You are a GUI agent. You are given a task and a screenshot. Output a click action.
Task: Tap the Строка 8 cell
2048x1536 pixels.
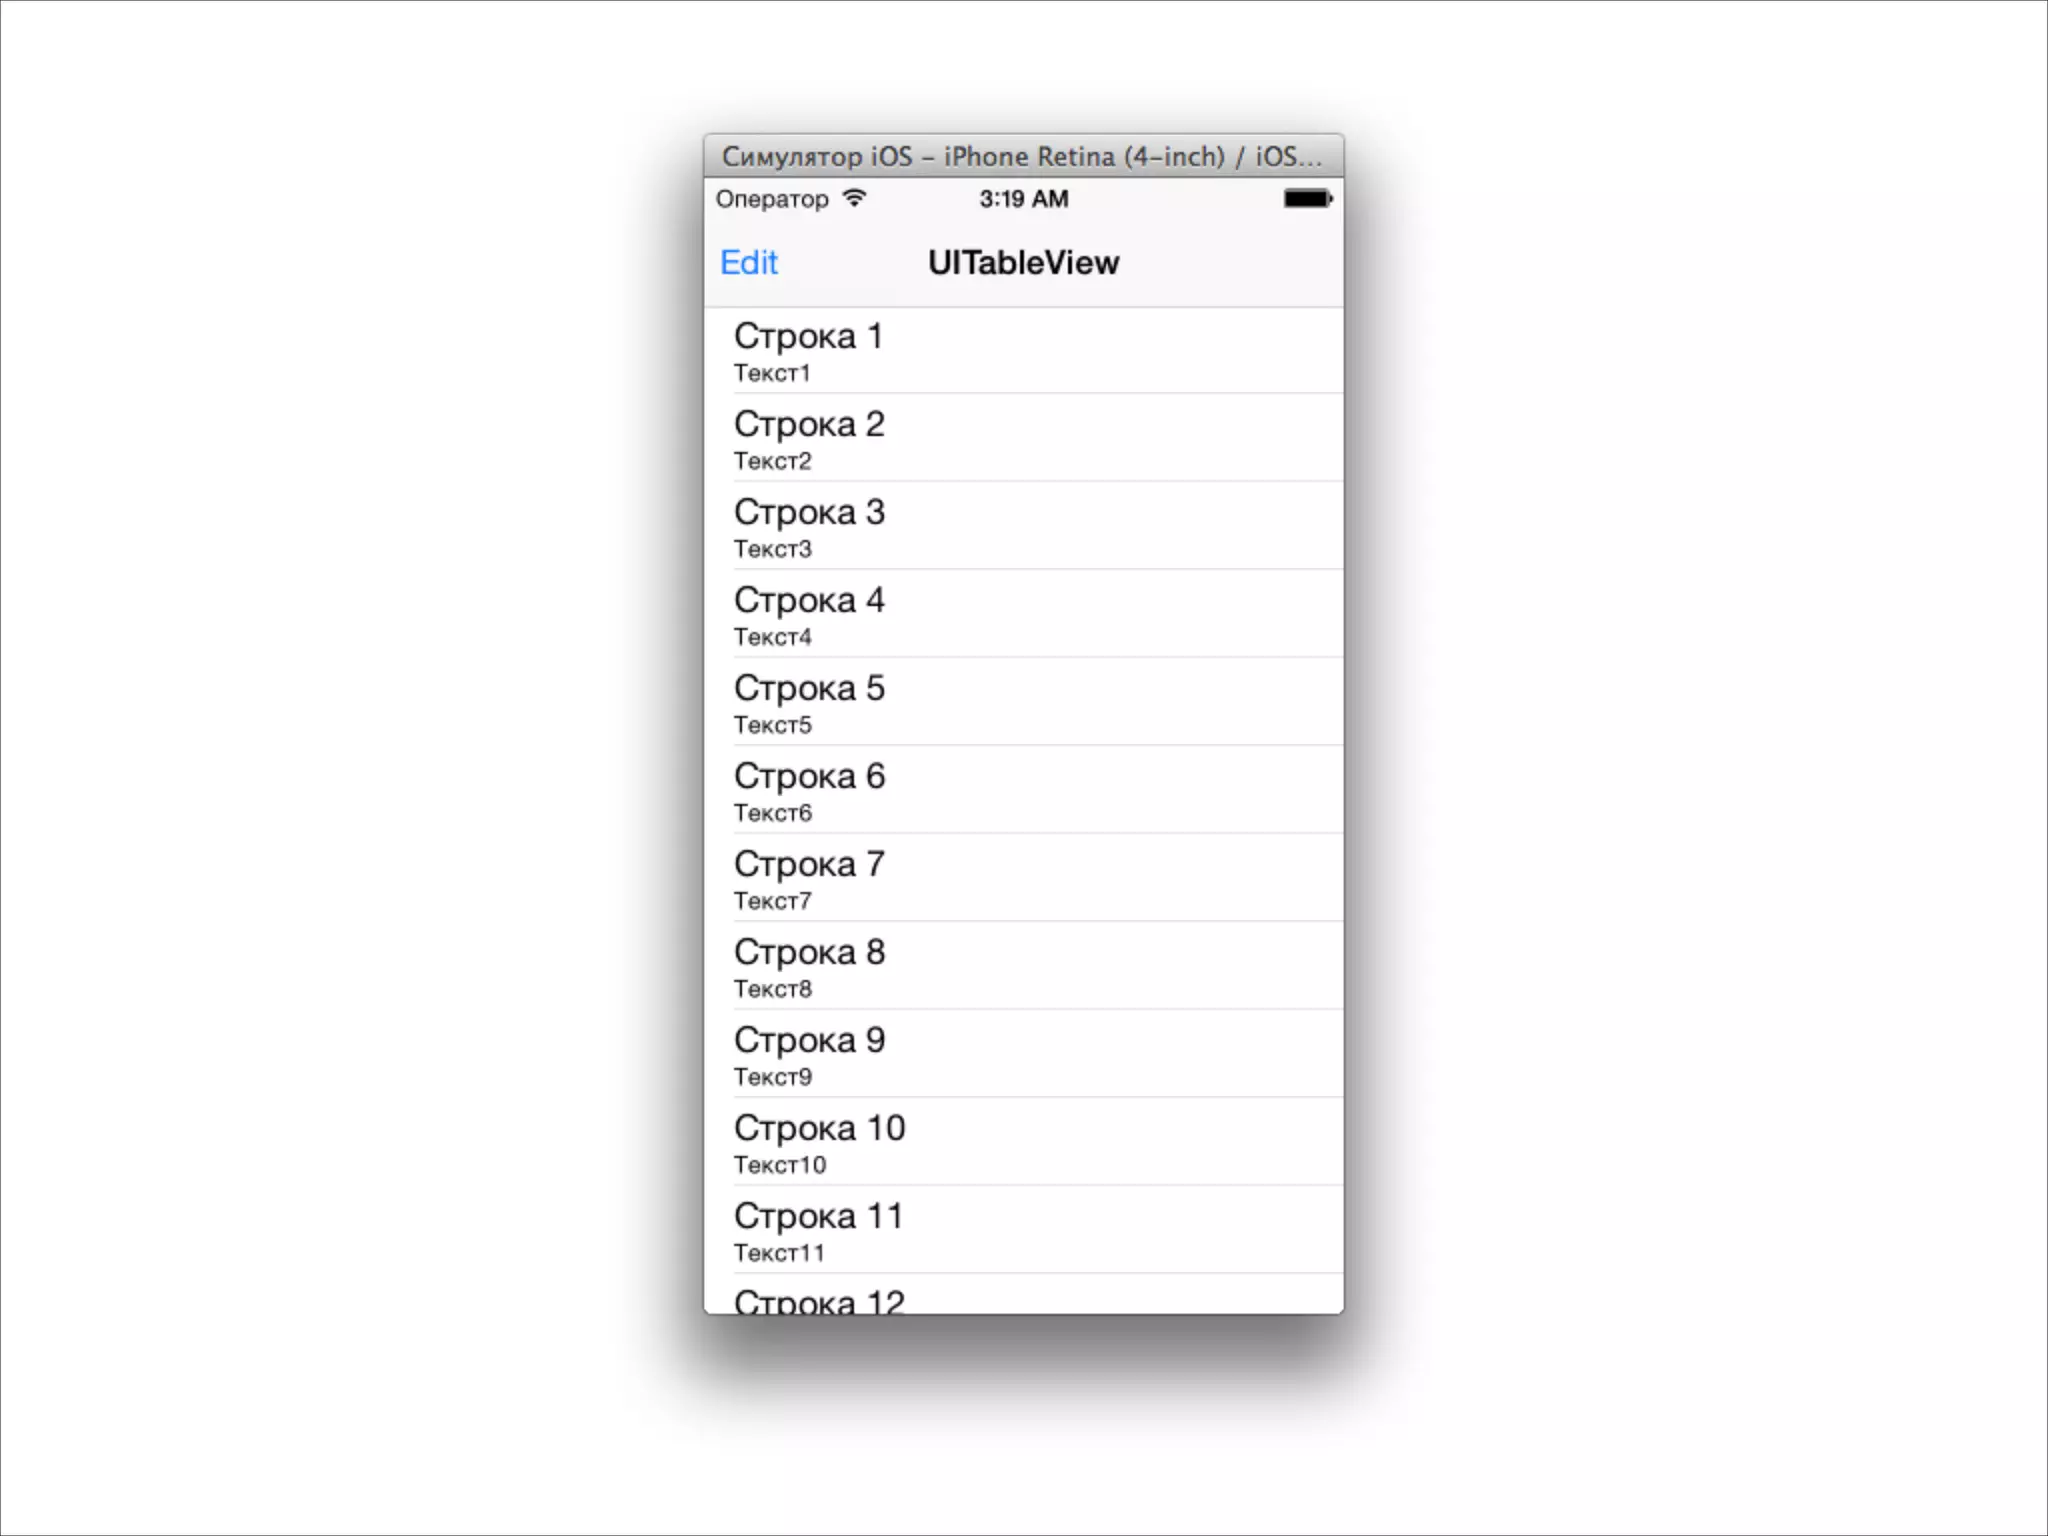click(x=1024, y=966)
